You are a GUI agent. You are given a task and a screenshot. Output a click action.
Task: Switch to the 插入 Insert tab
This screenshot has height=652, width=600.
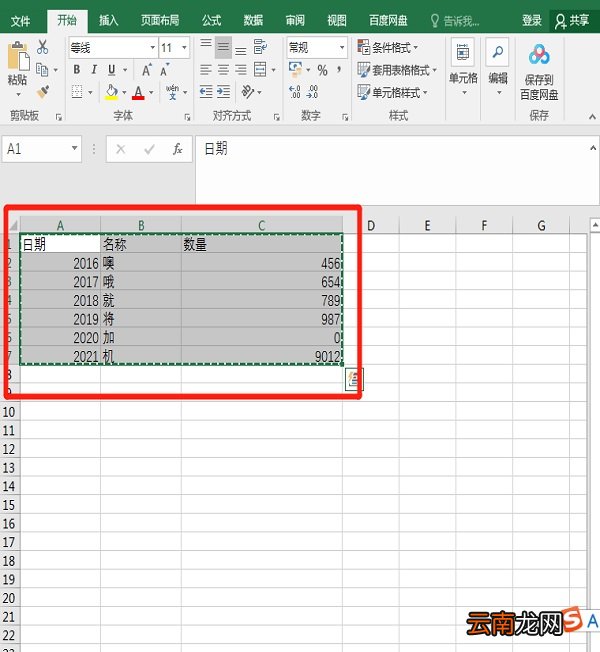point(109,20)
